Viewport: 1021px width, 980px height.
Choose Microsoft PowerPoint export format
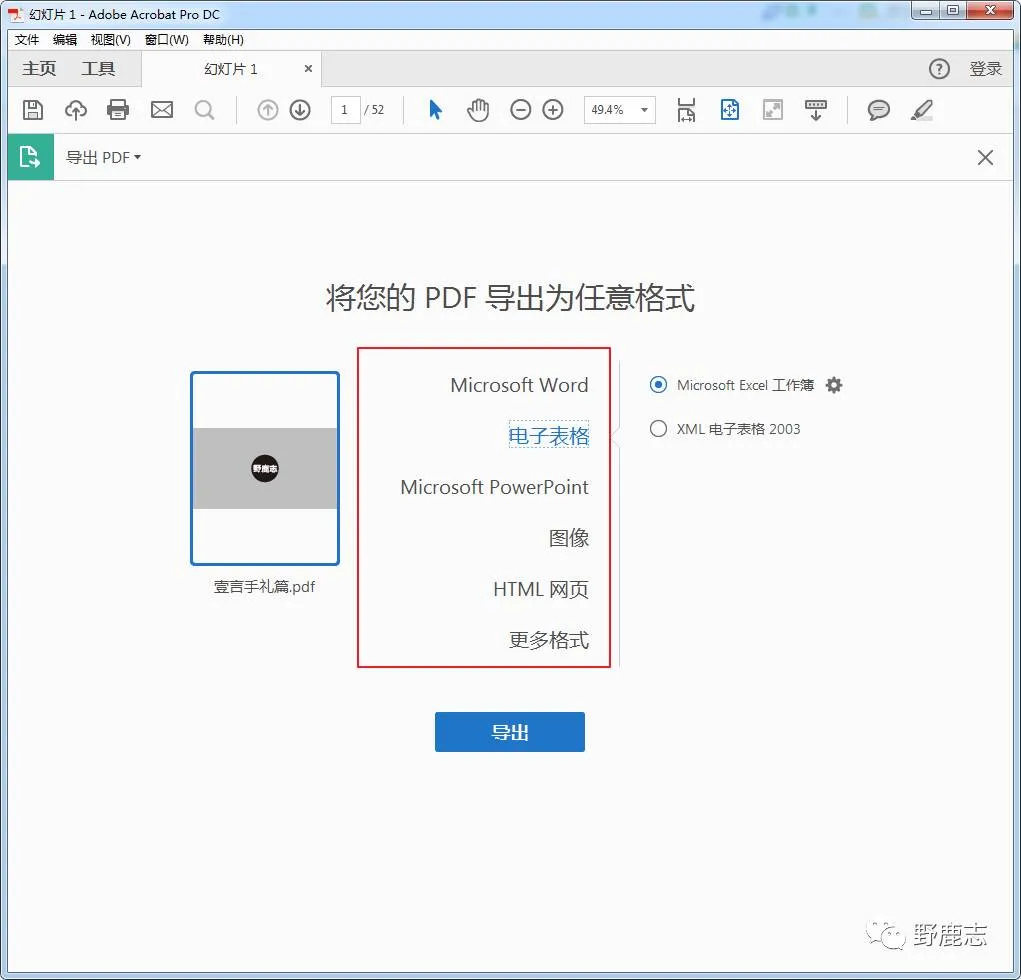pos(494,486)
